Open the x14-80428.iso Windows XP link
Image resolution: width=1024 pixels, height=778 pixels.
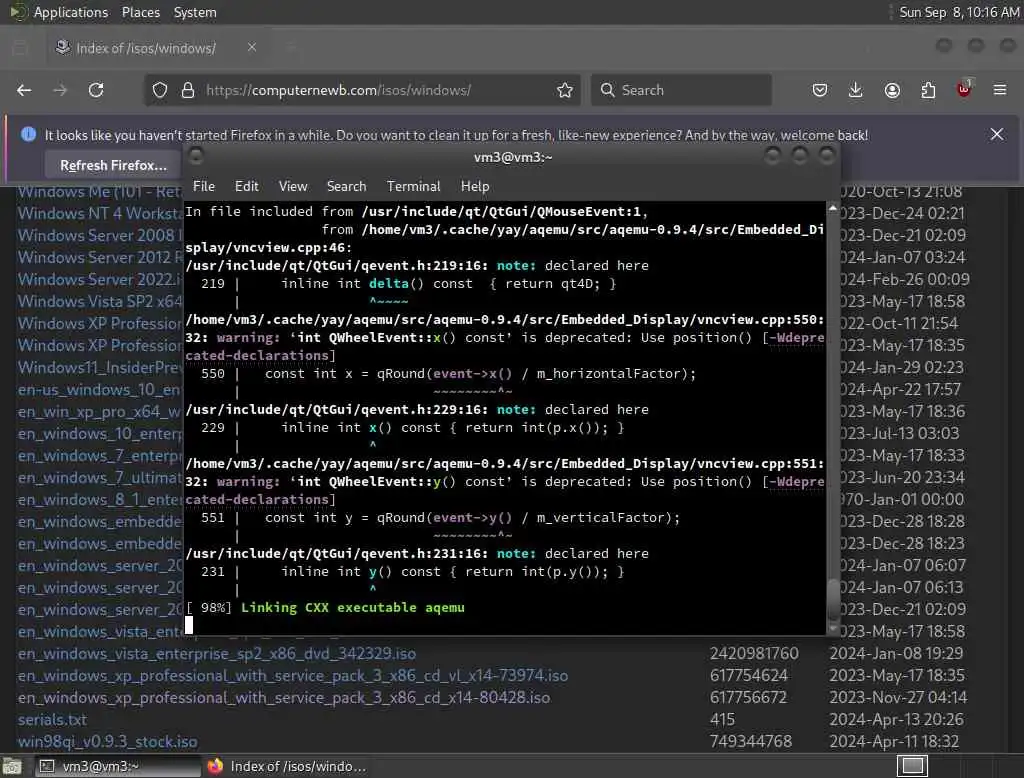point(283,698)
